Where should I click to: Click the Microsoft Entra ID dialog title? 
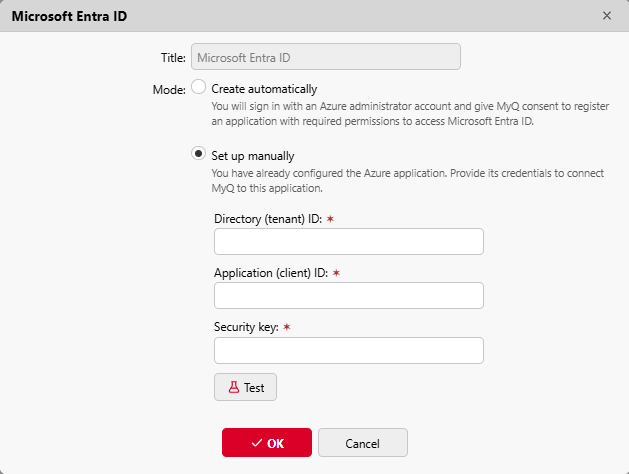click(69, 16)
